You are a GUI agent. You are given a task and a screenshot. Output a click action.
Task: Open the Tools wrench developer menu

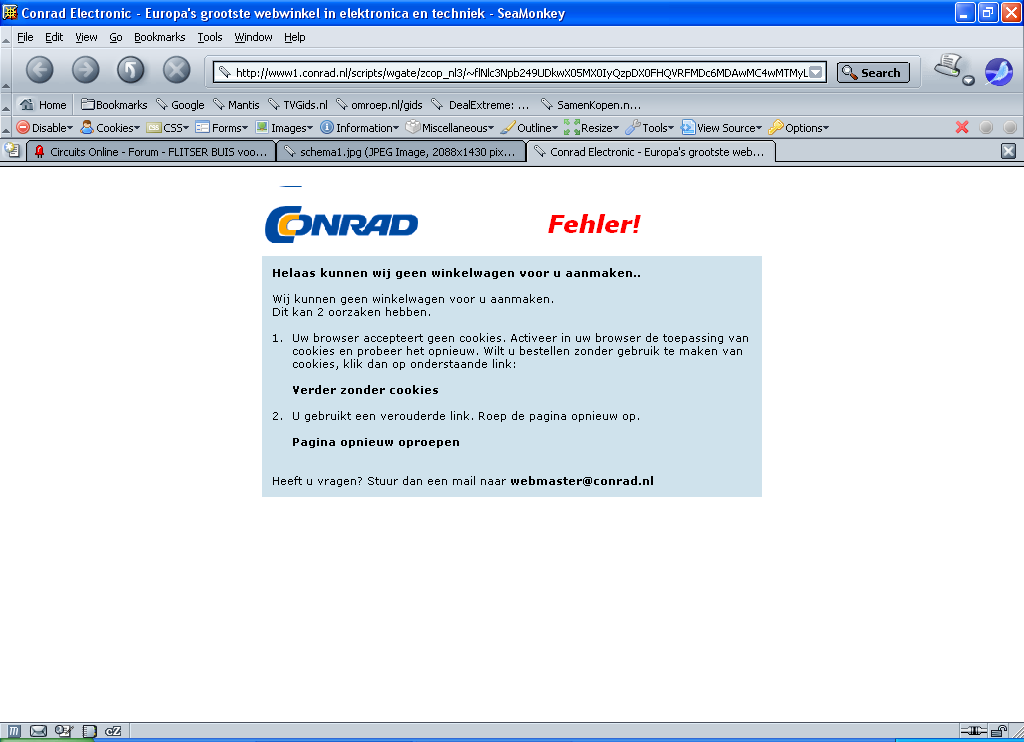pos(650,128)
